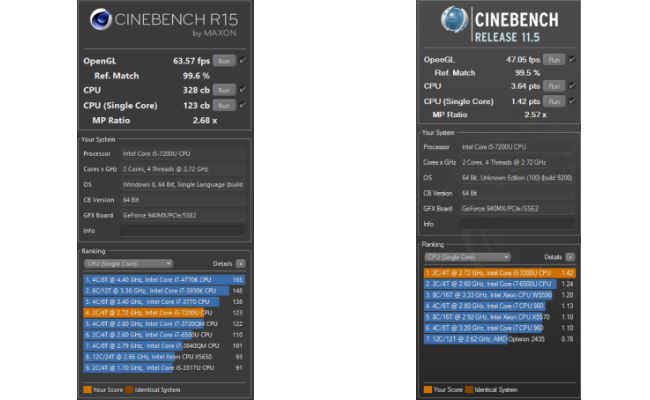The height and width of the screenshot is (400, 650).
Task: Run the OpenGL test in Cinebench R15
Action: pyautogui.click(x=224, y=61)
